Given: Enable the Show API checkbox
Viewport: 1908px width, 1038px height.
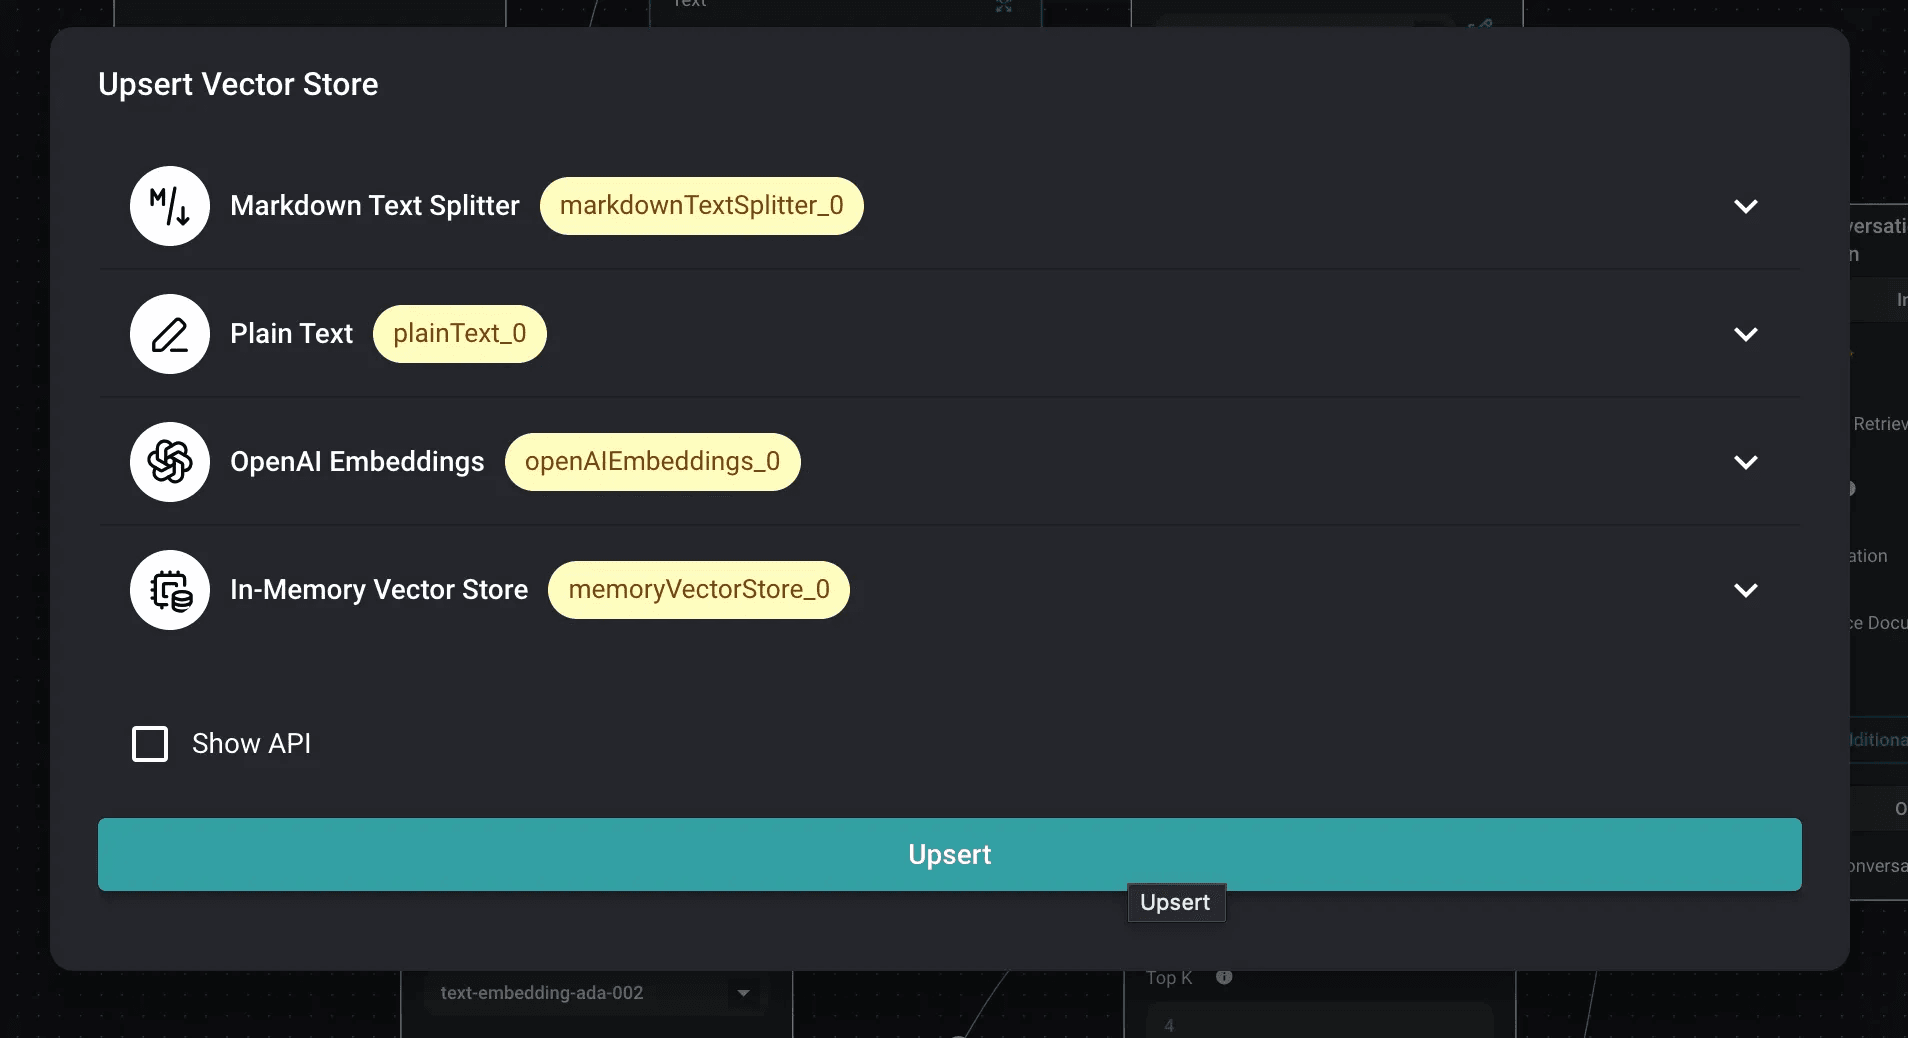Looking at the screenshot, I should 150,744.
